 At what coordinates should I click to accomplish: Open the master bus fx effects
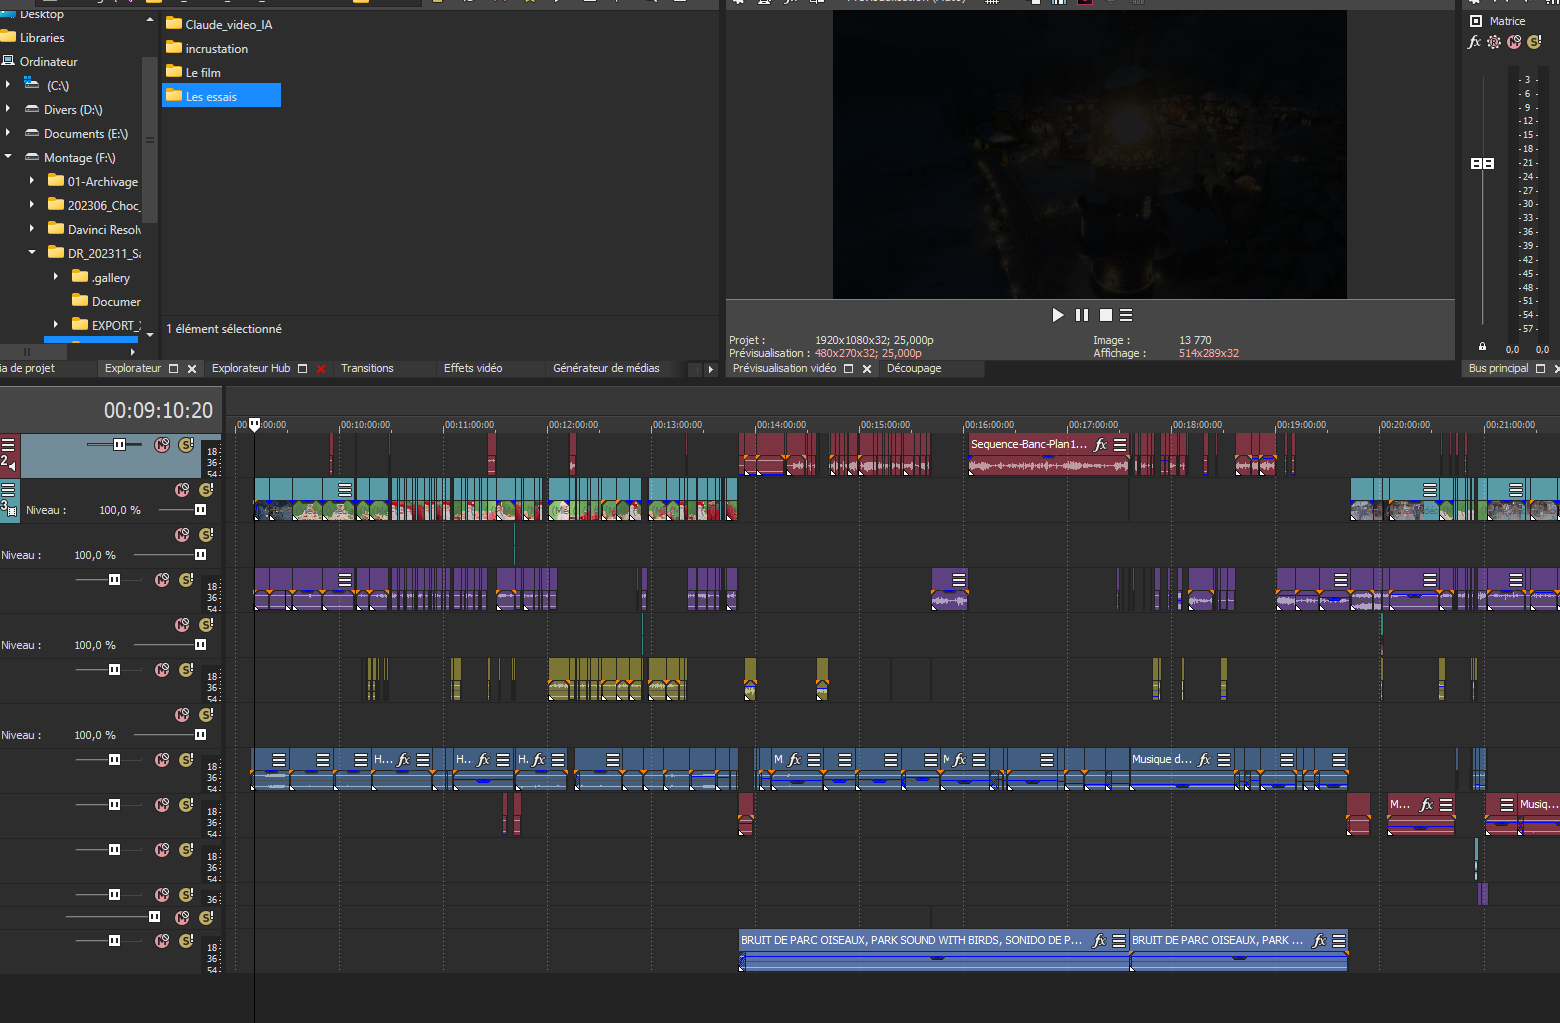tap(1474, 42)
